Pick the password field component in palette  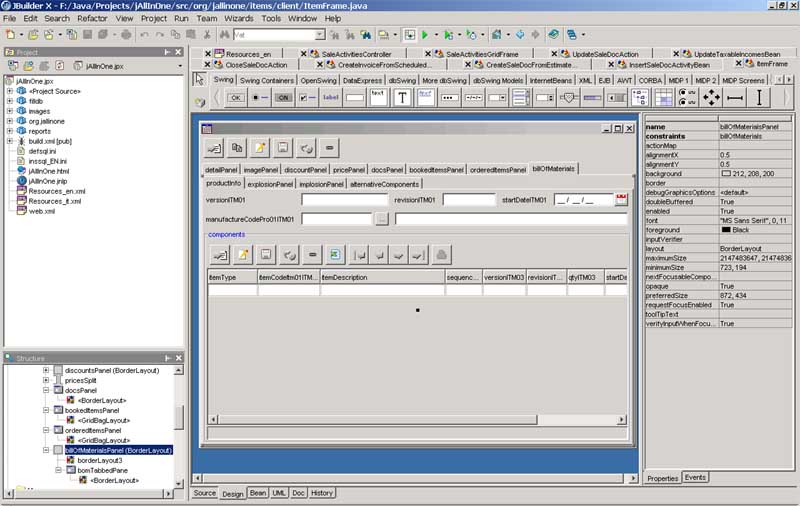click(x=449, y=97)
